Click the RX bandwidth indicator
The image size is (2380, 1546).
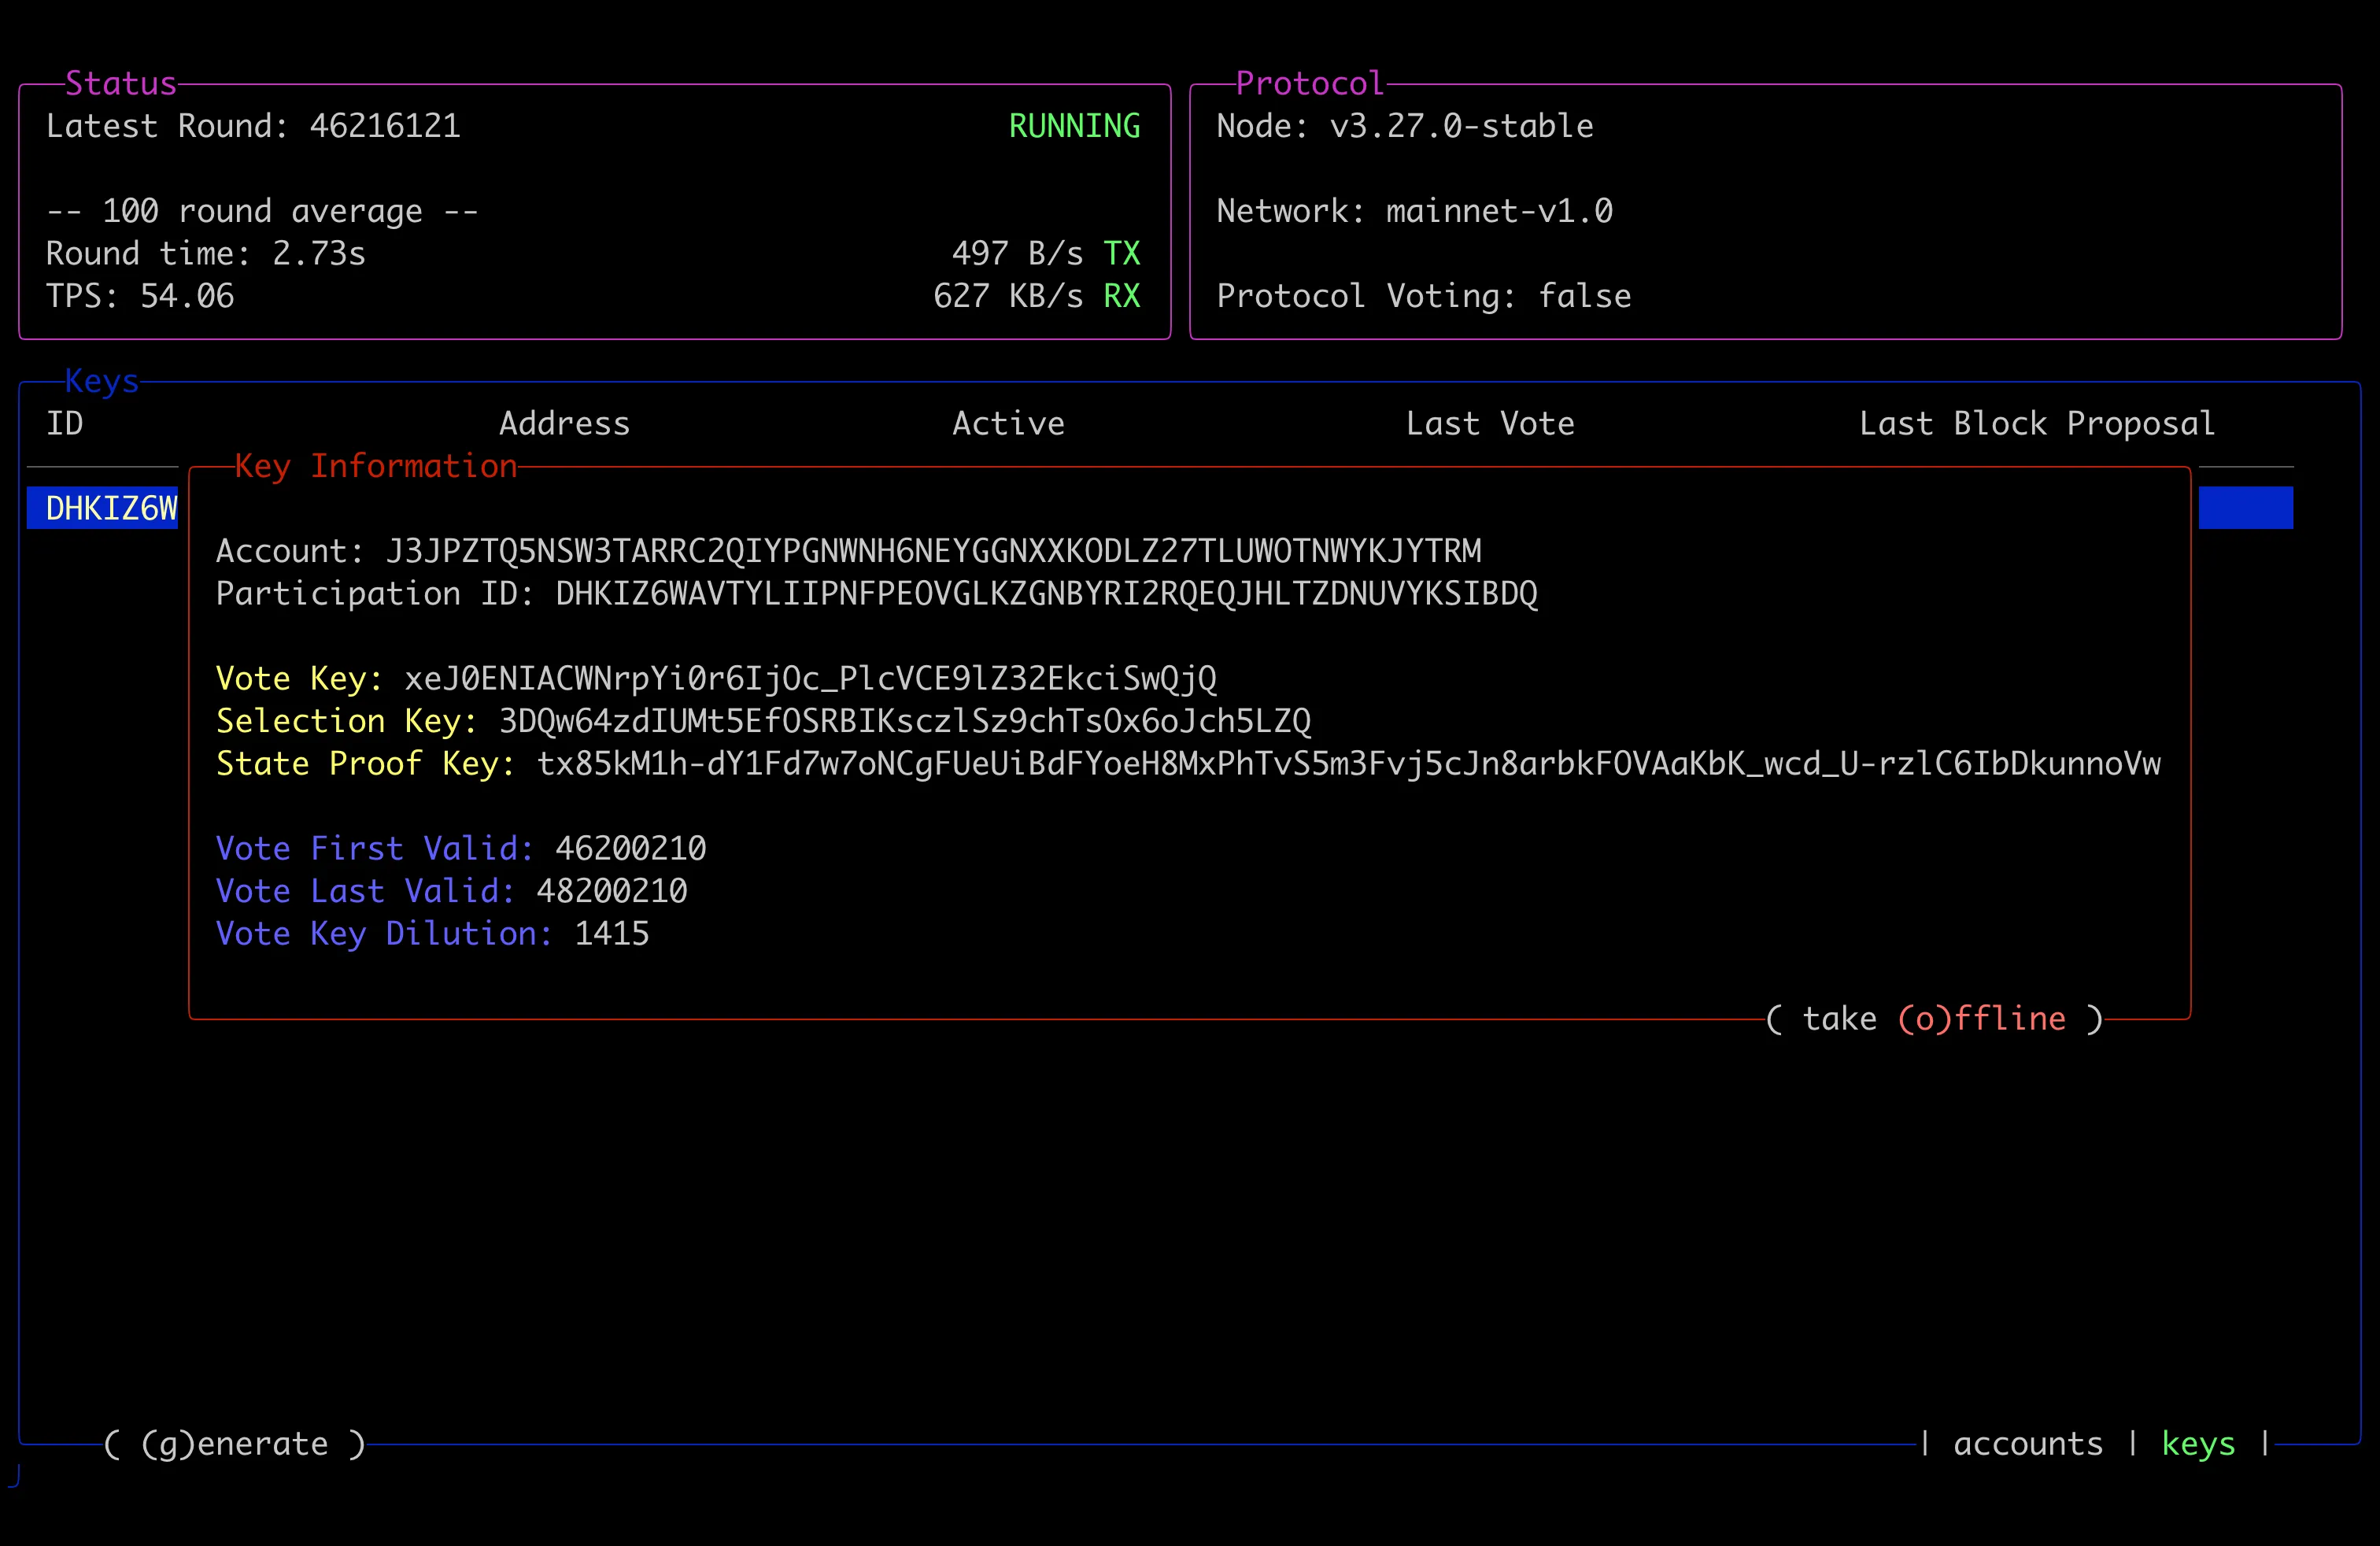coord(1122,295)
